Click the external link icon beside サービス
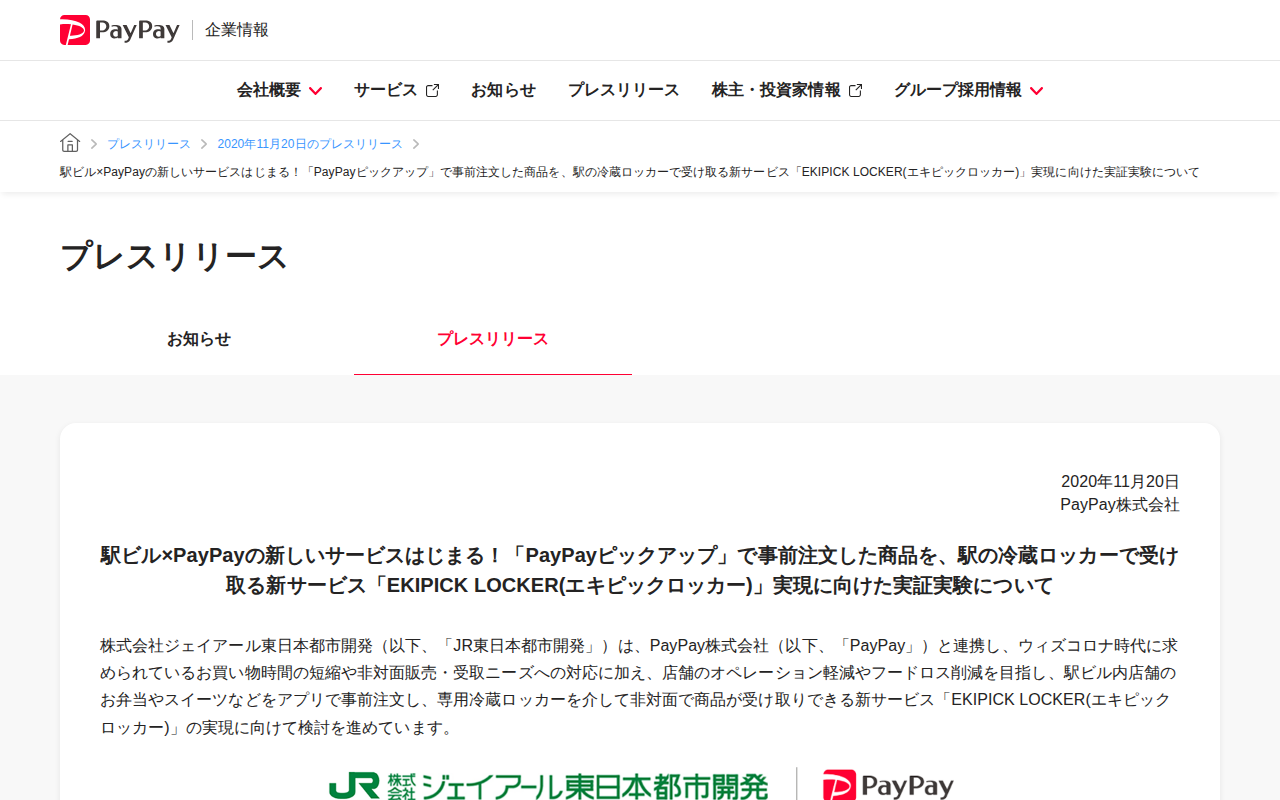 click(432, 91)
